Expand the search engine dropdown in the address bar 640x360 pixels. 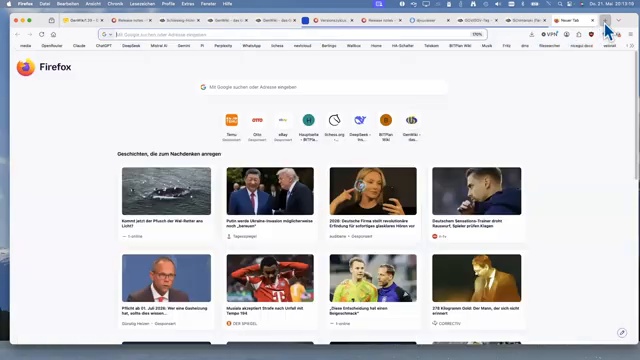(x=107, y=35)
